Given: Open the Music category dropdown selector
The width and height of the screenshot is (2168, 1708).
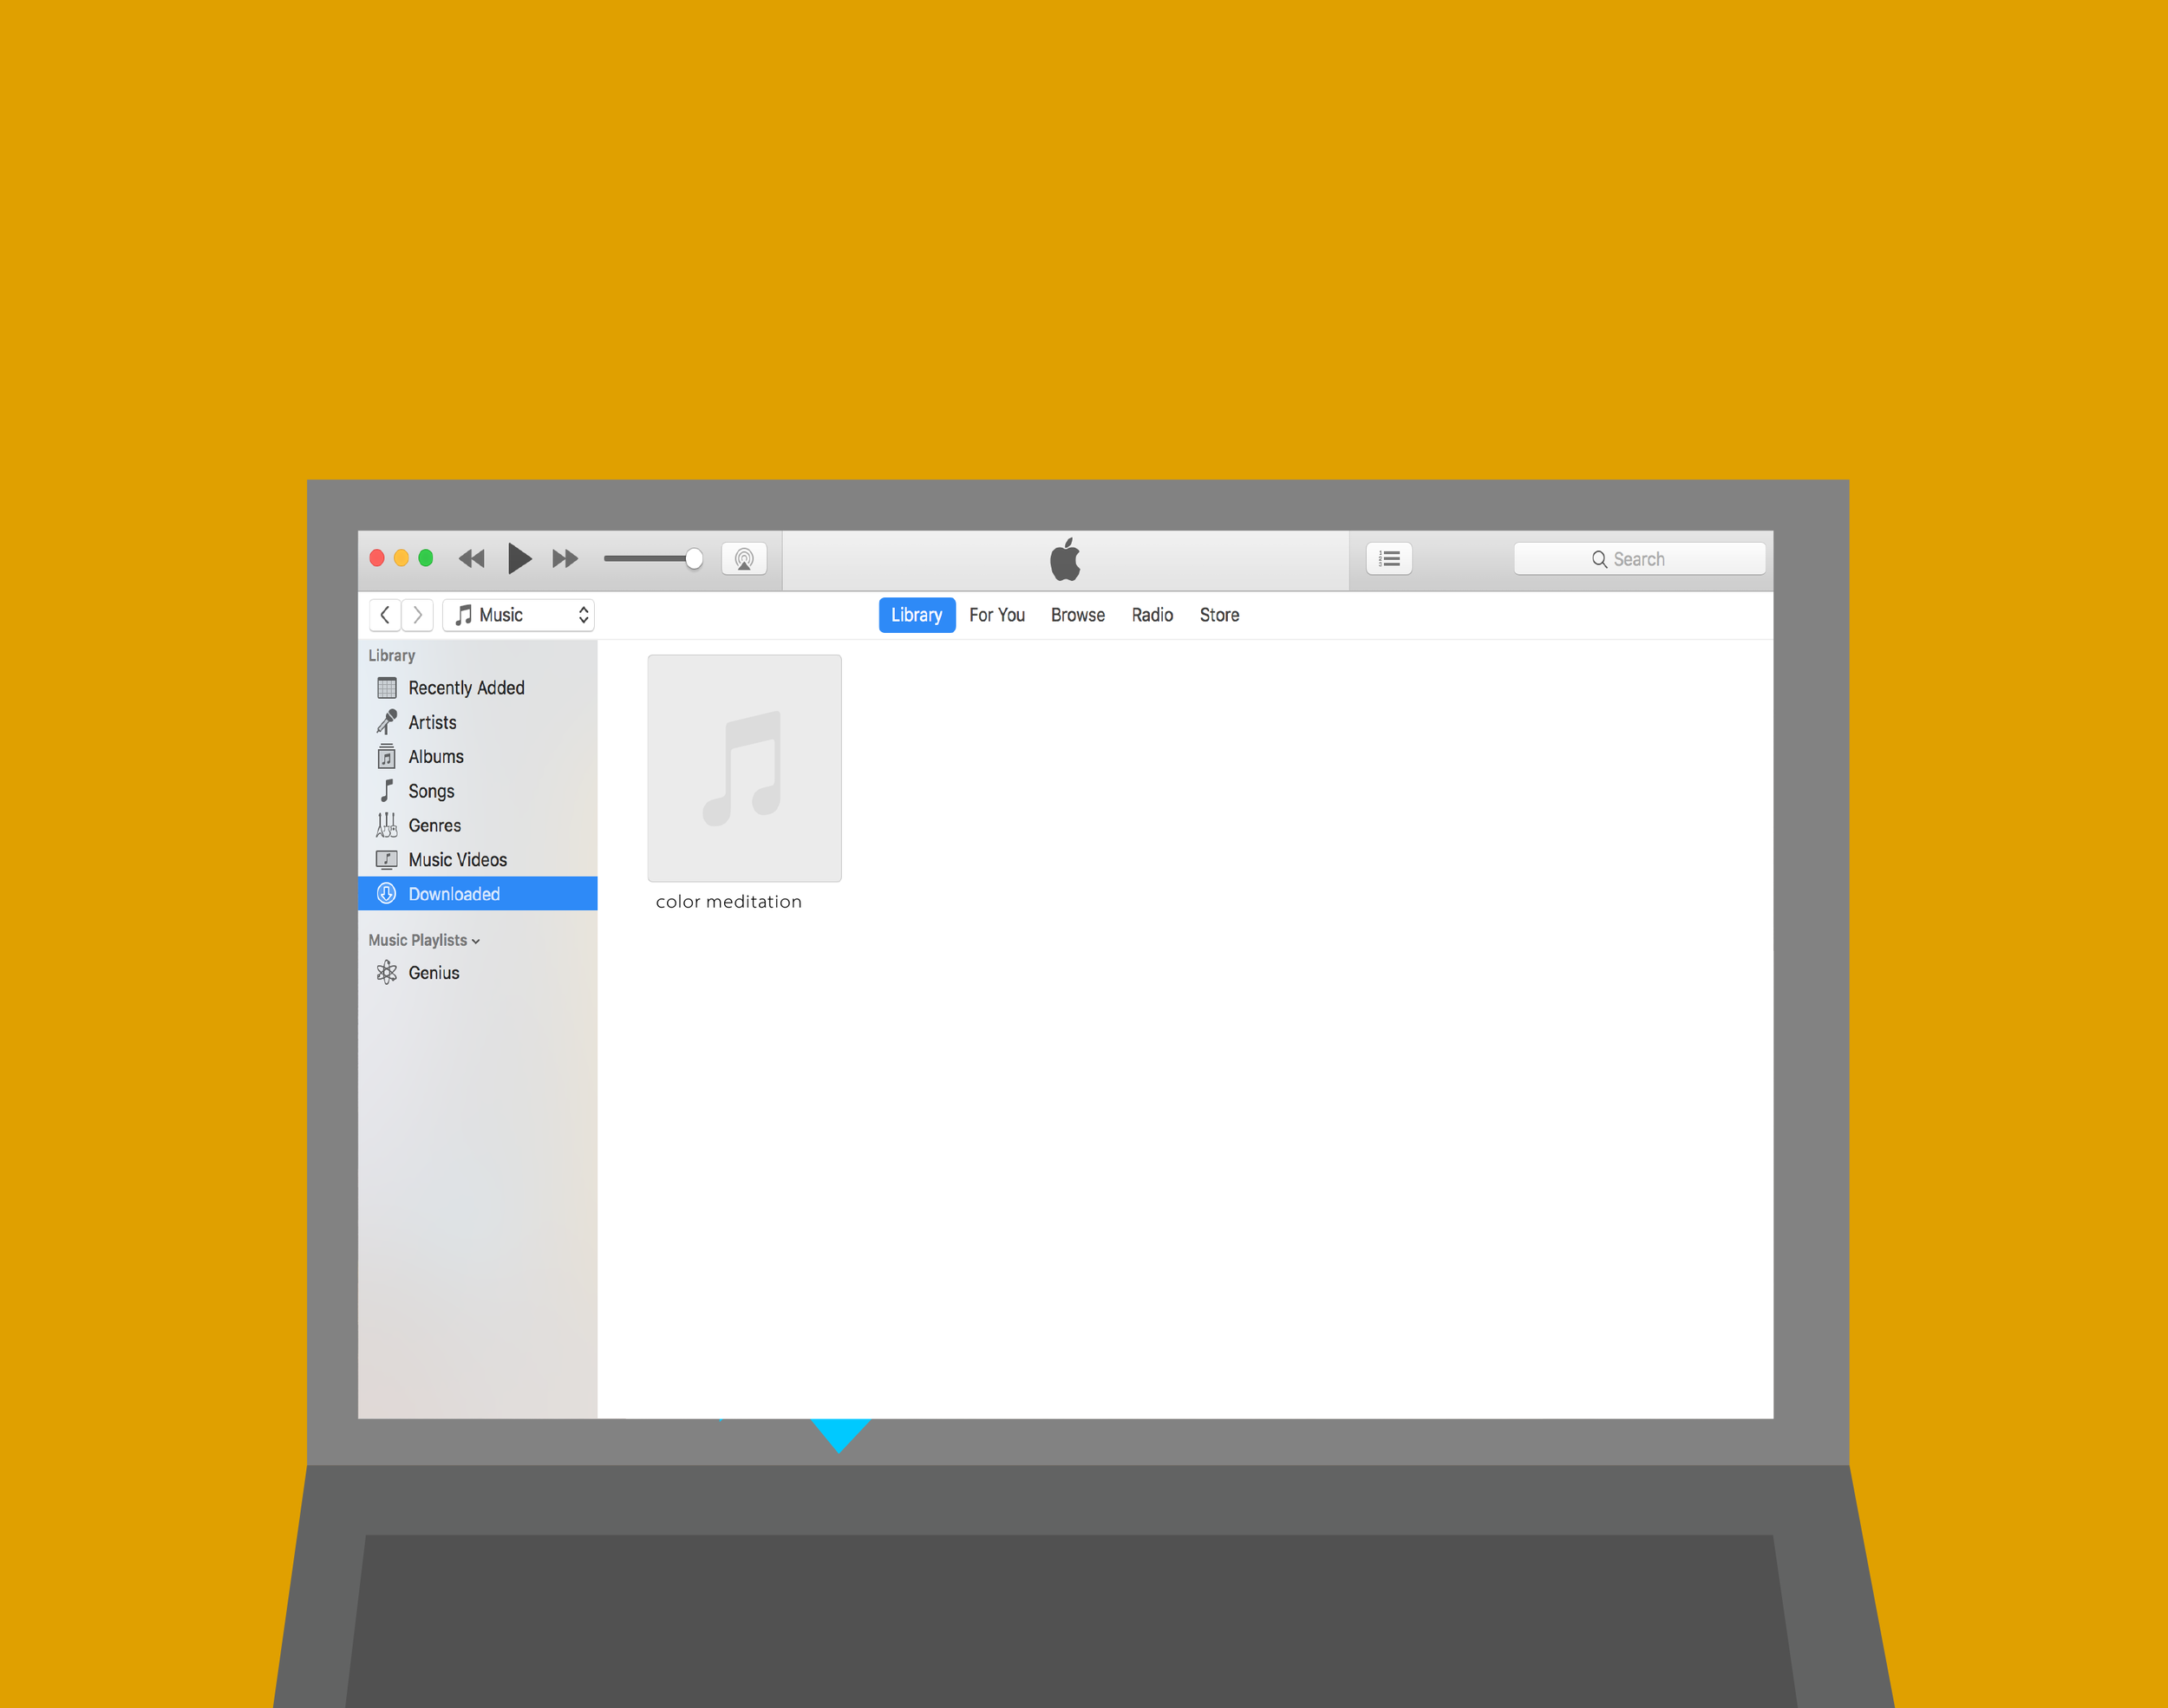Looking at the screenshot, I should [x=519, y=614].
